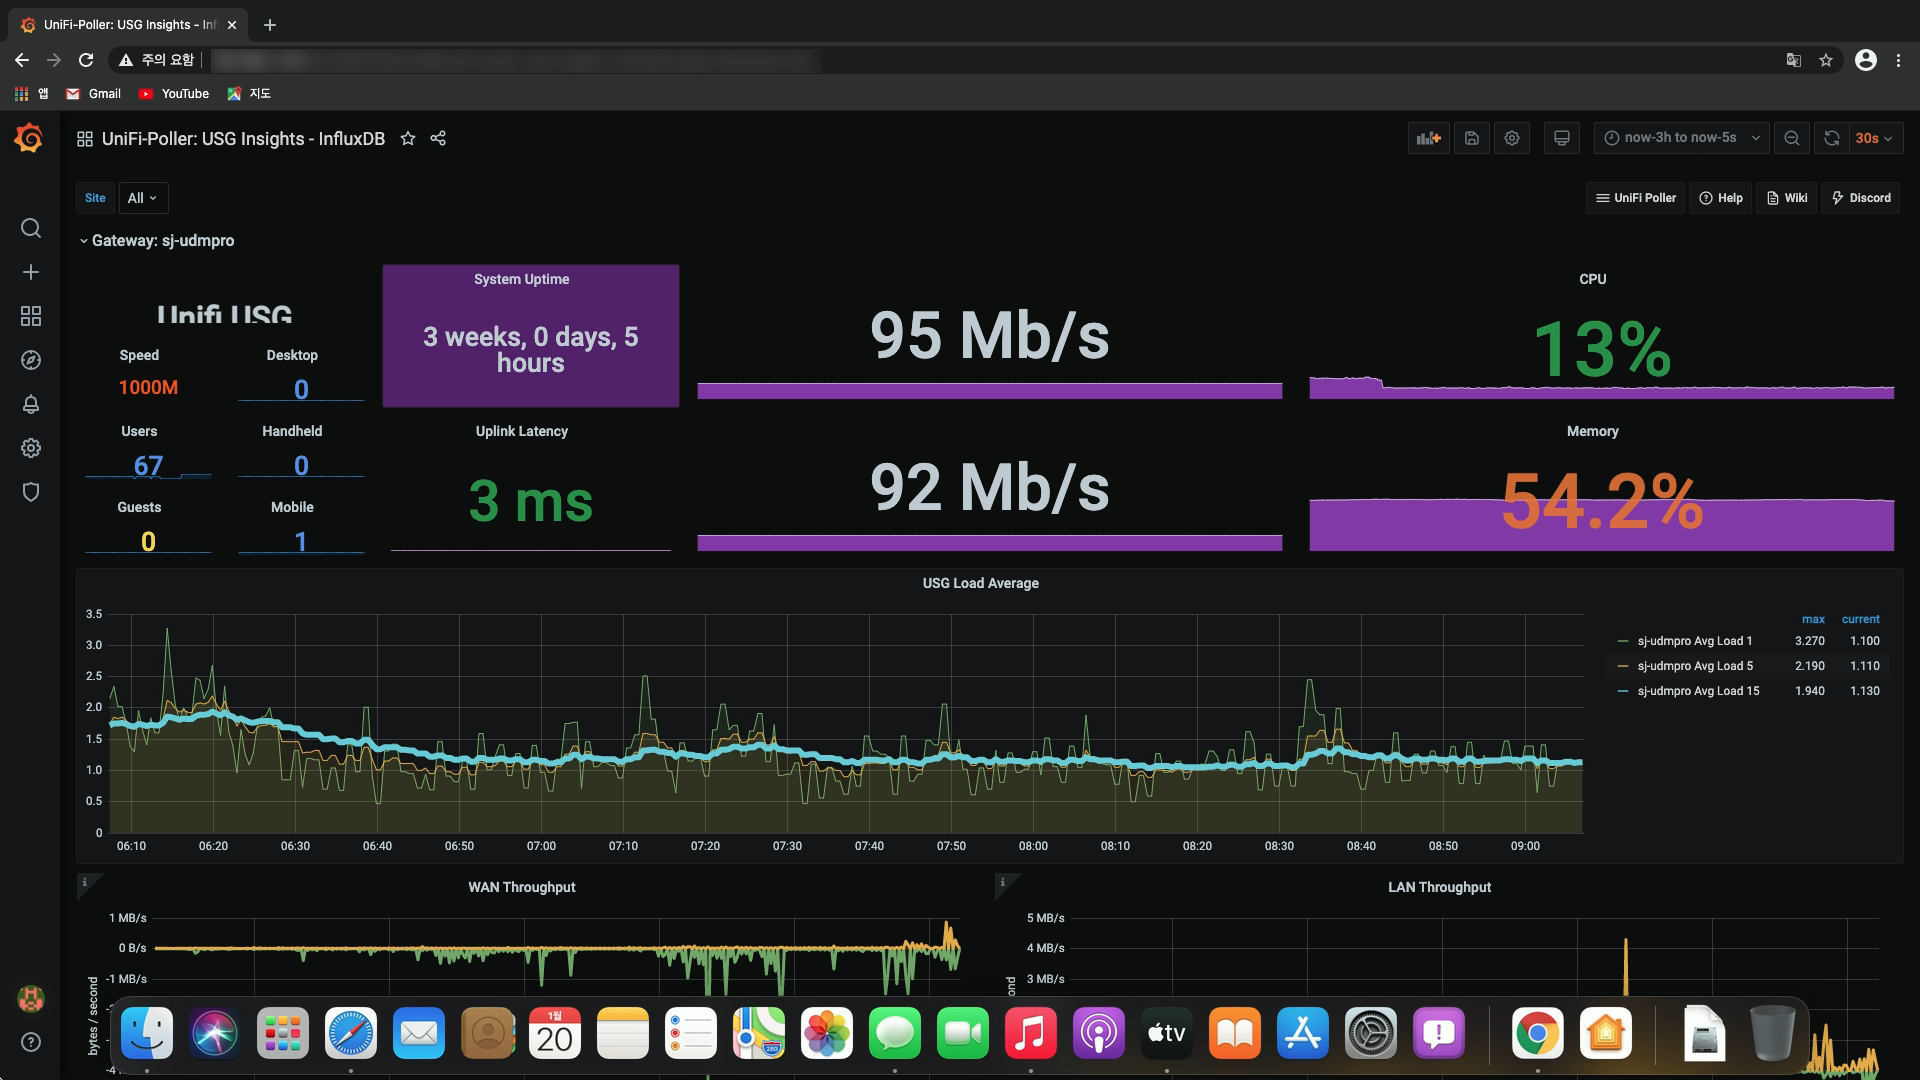Launch Chrome from the macOS dock

(1537, 1034)
